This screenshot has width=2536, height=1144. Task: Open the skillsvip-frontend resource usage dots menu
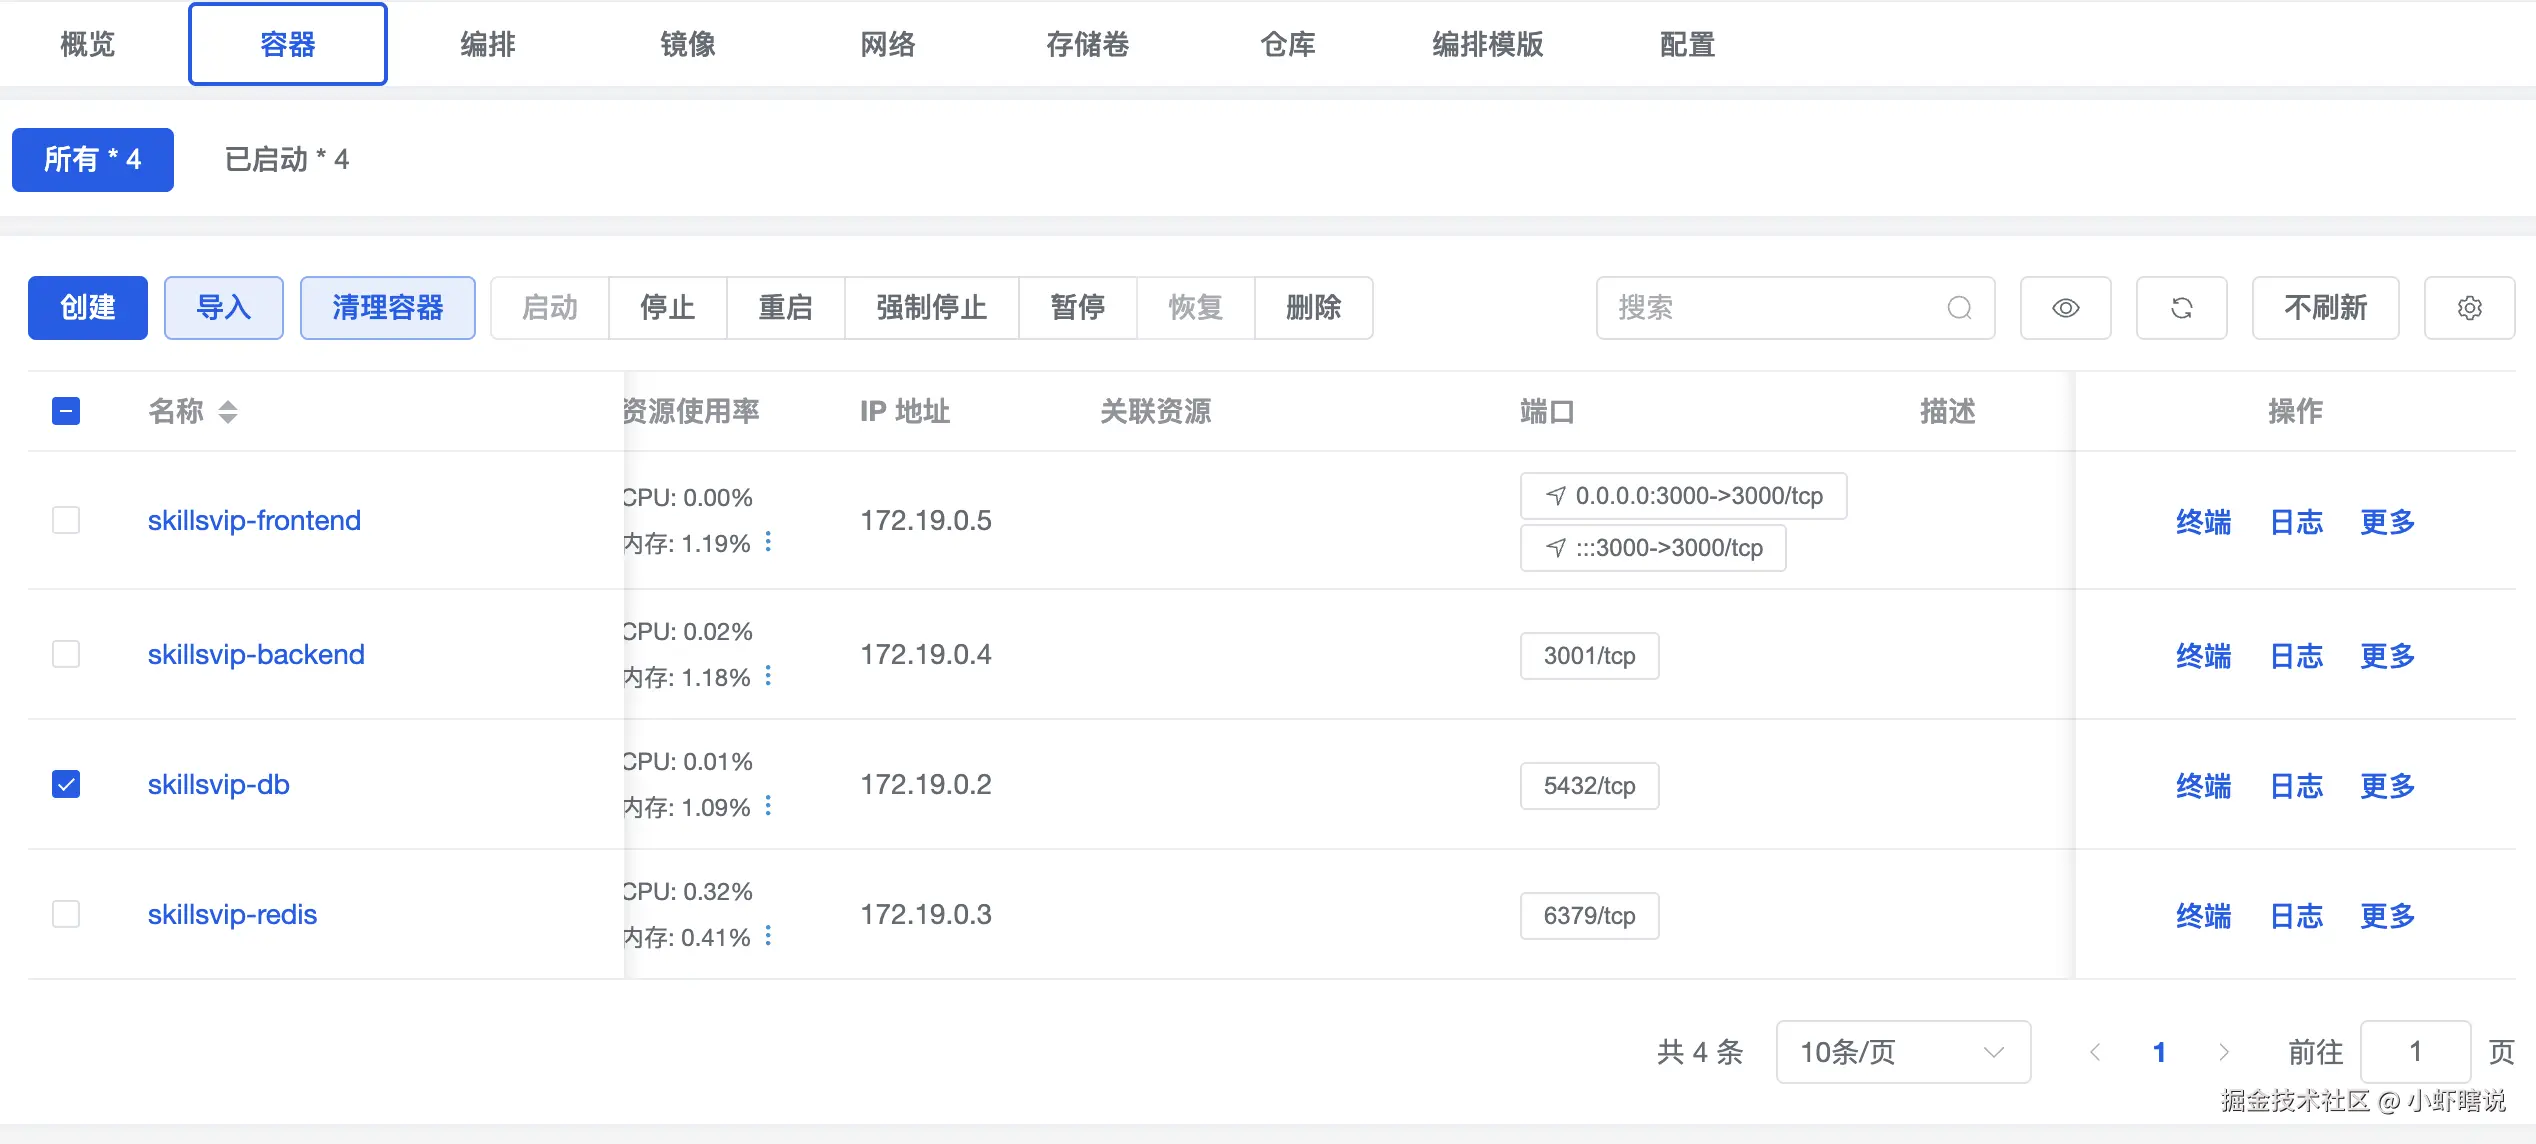tap(768, 542)
